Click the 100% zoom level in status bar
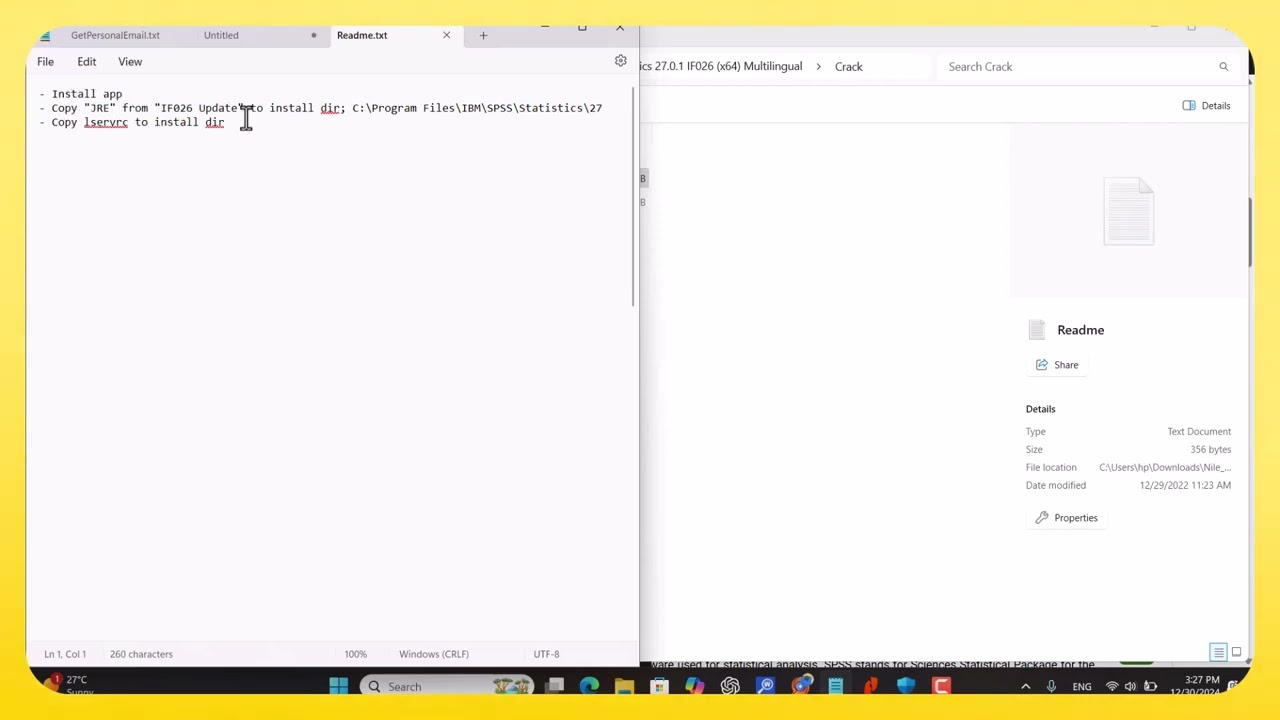 pyautogui.click(x=355, y=654)
